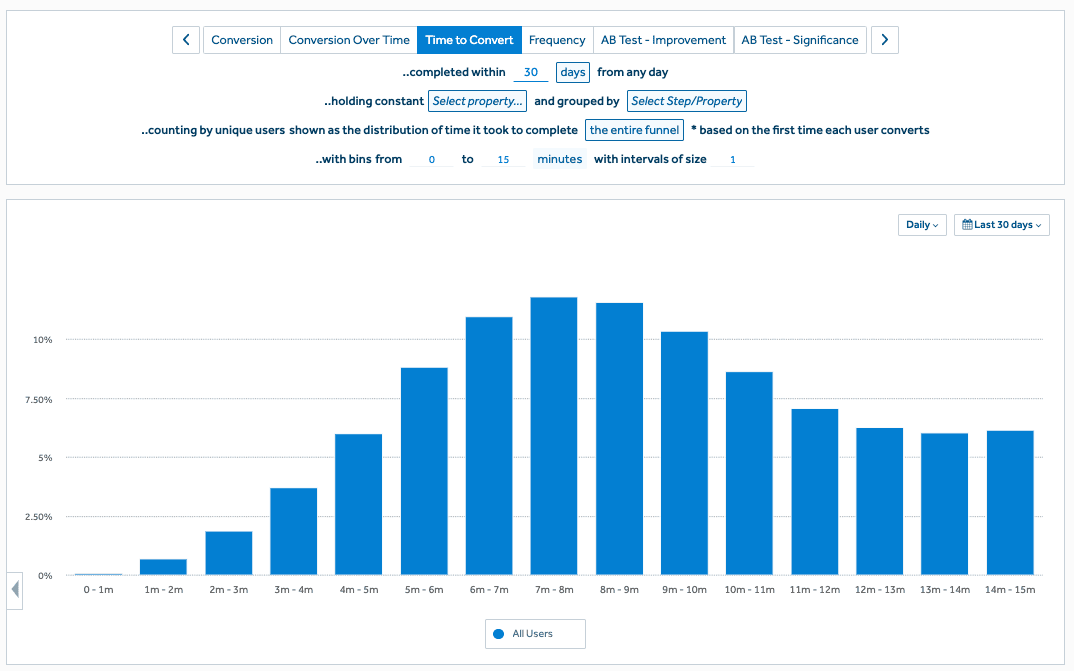Open the Last 30 days date picker
The width and height of the screenshot is (1074, 671).
[1001, 225]
